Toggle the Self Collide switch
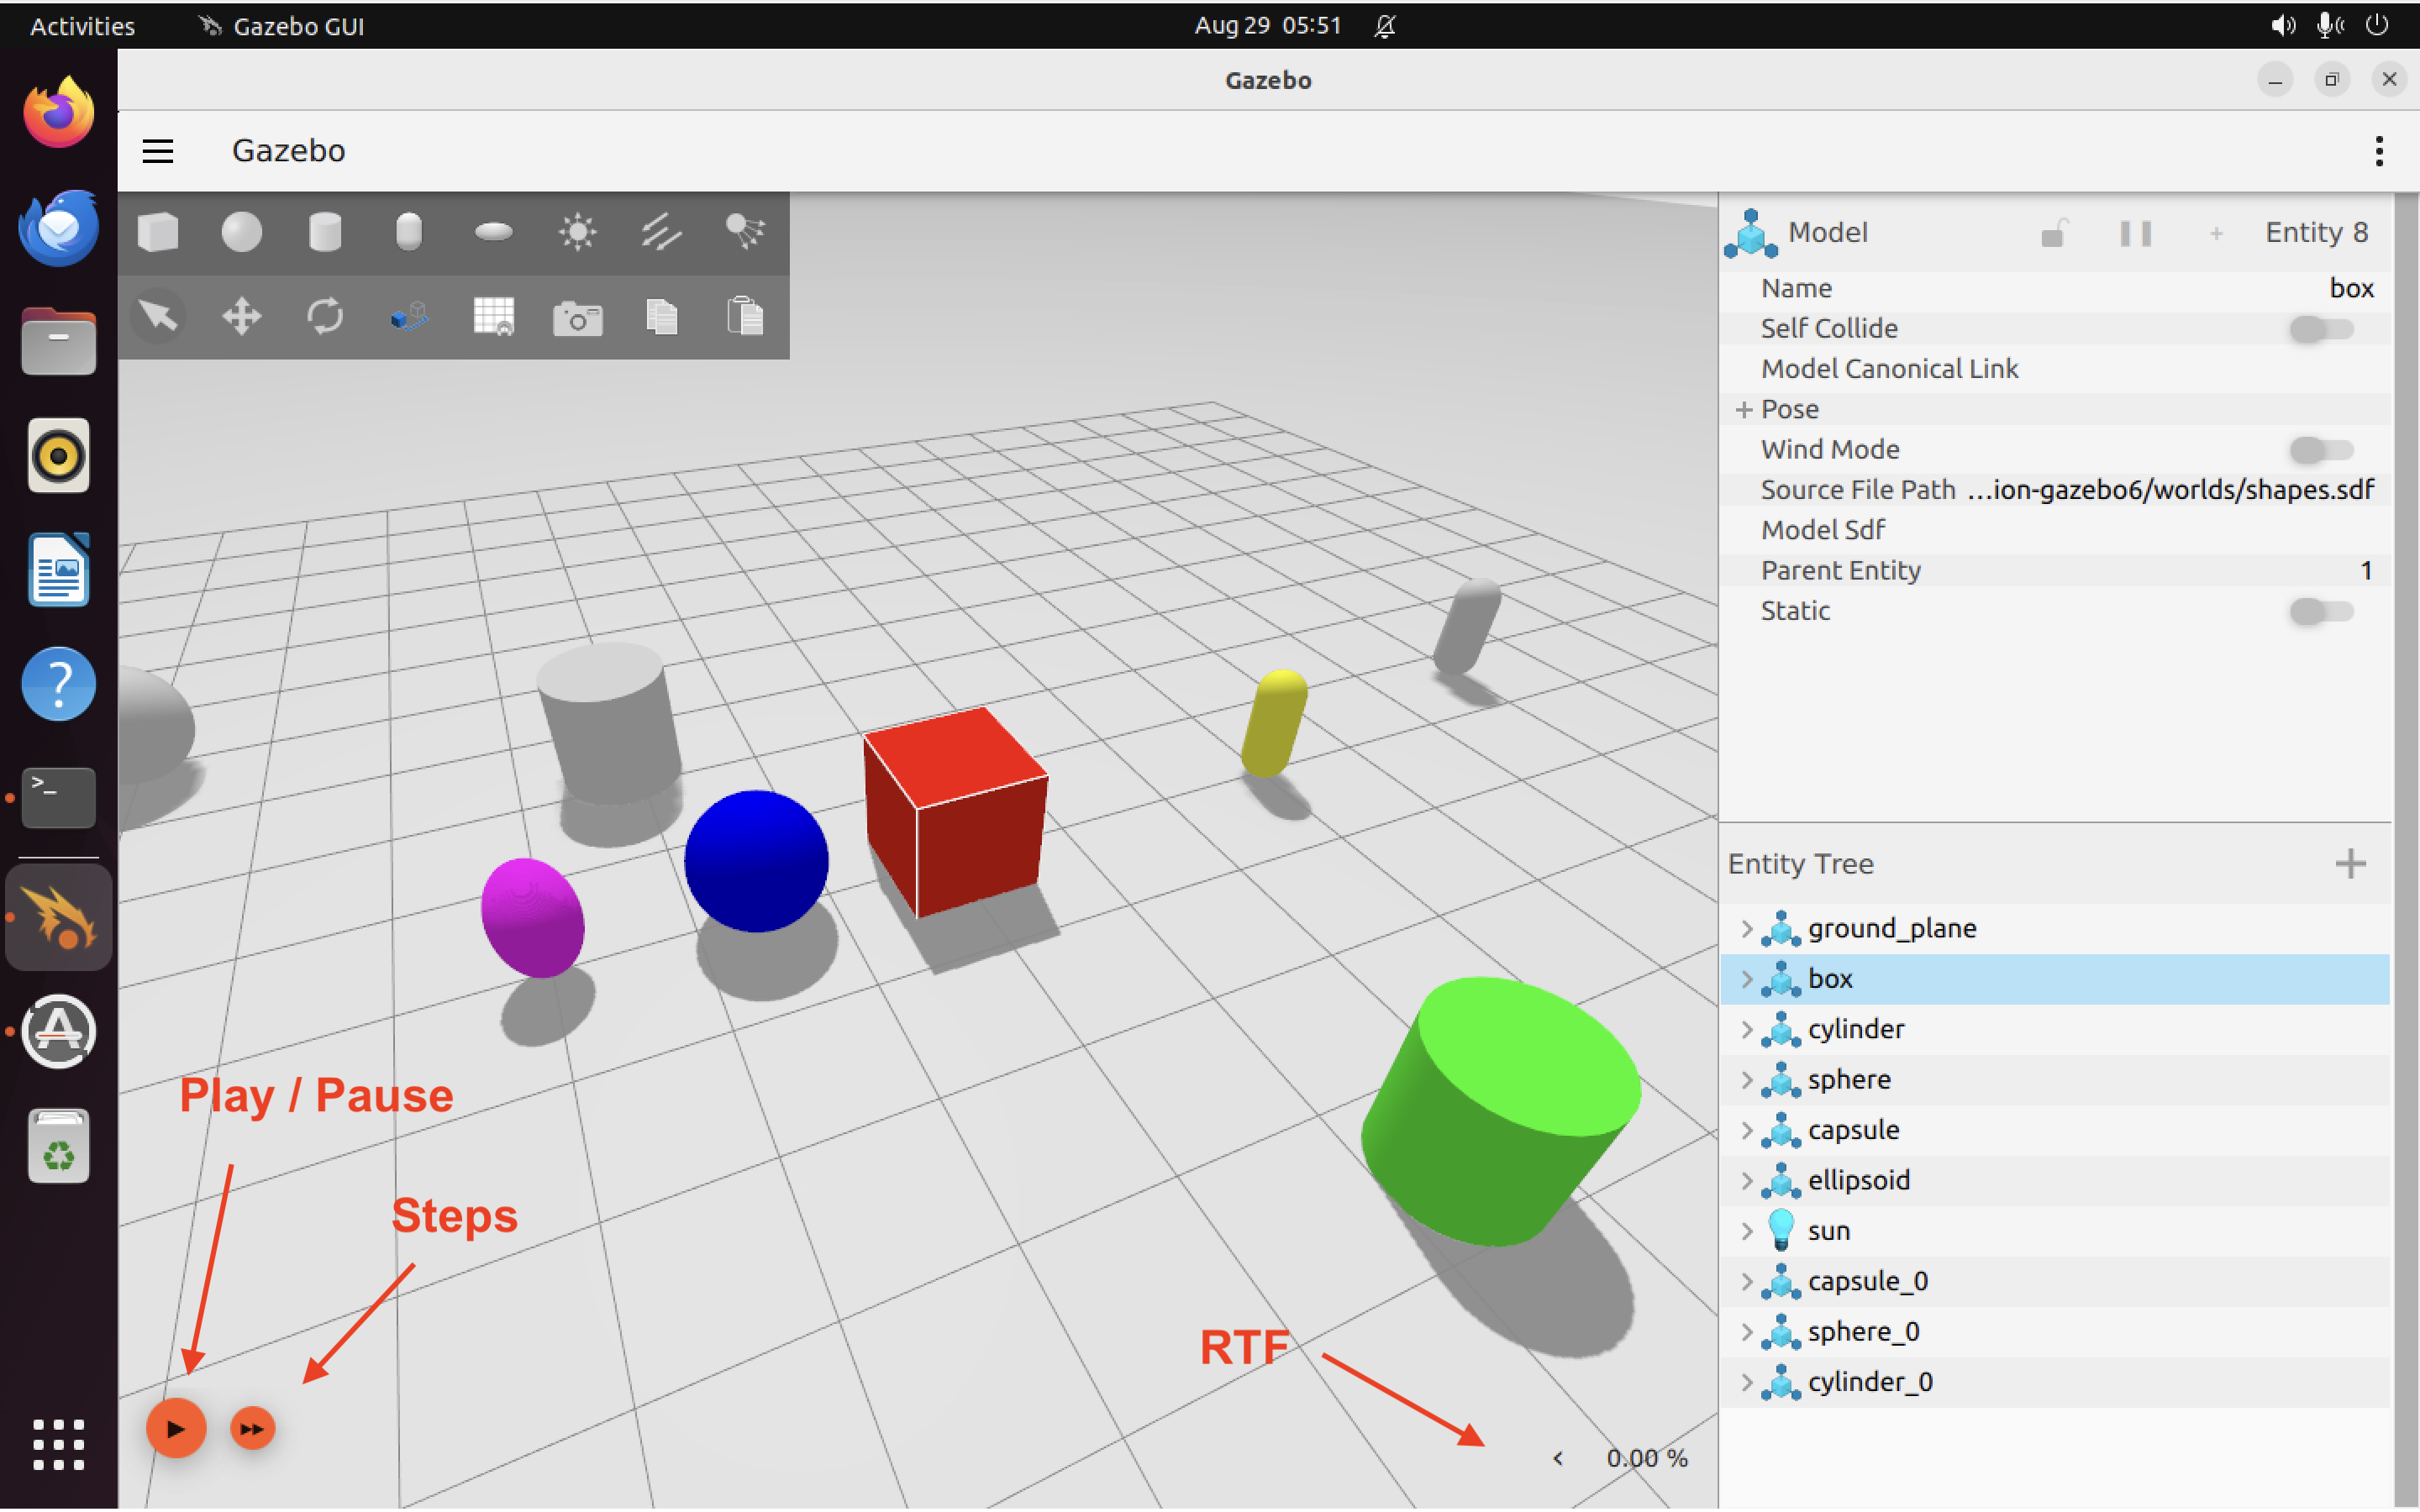 2320,328
